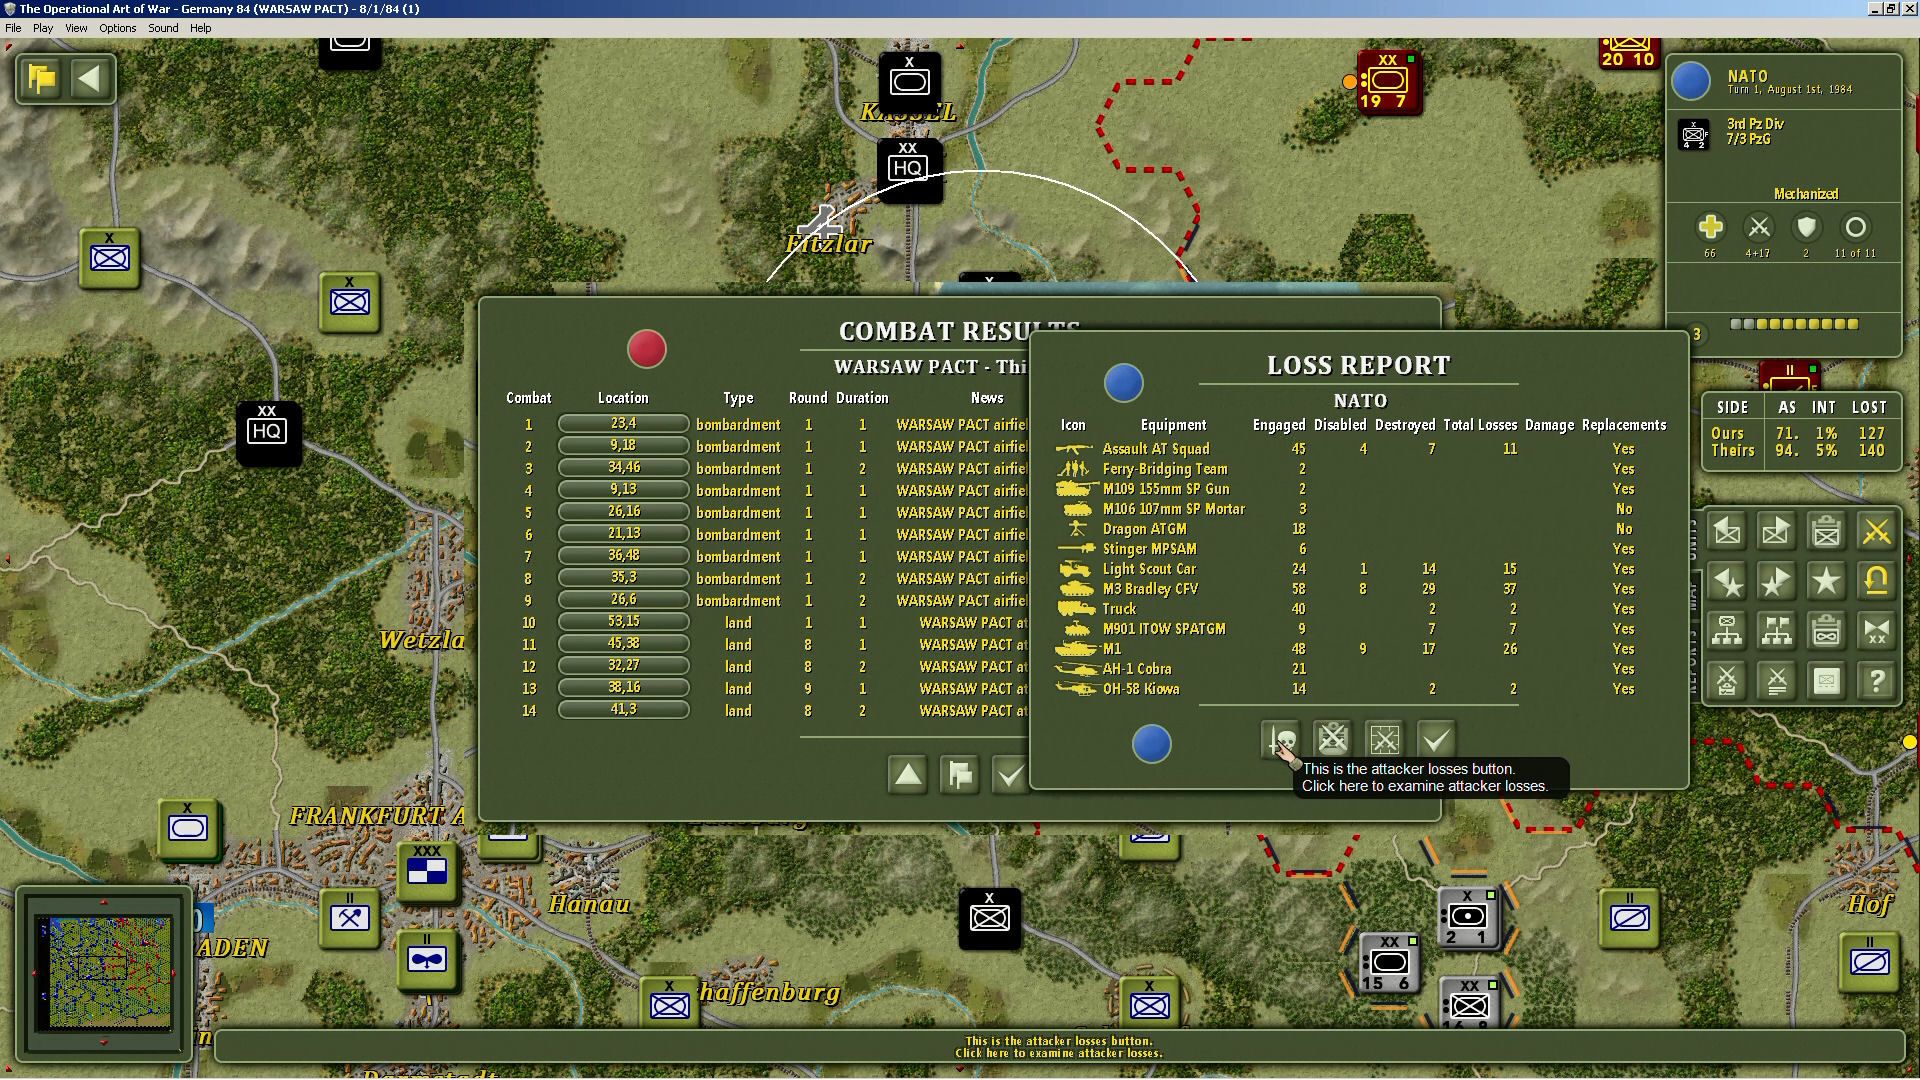Click combat location button 53,15
Screen dimensions: 1920x1080
coord(623,622)
